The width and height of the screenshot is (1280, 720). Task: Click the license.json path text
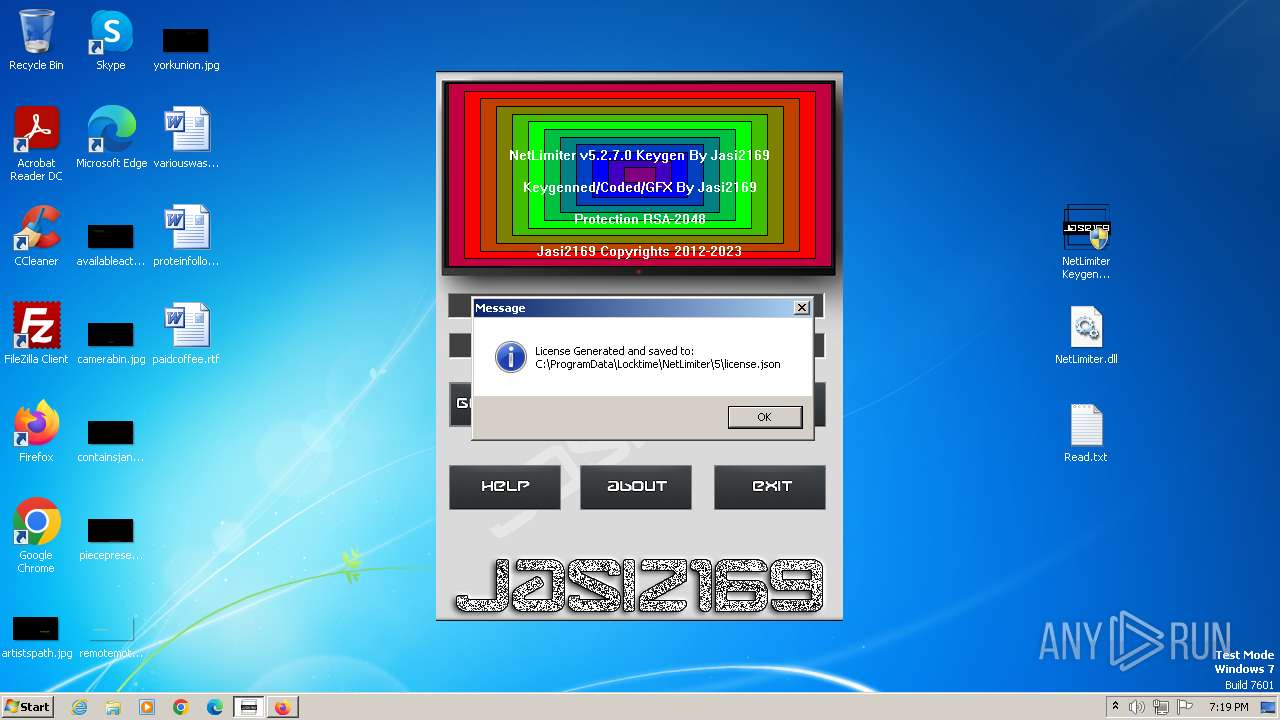point(658,364)
